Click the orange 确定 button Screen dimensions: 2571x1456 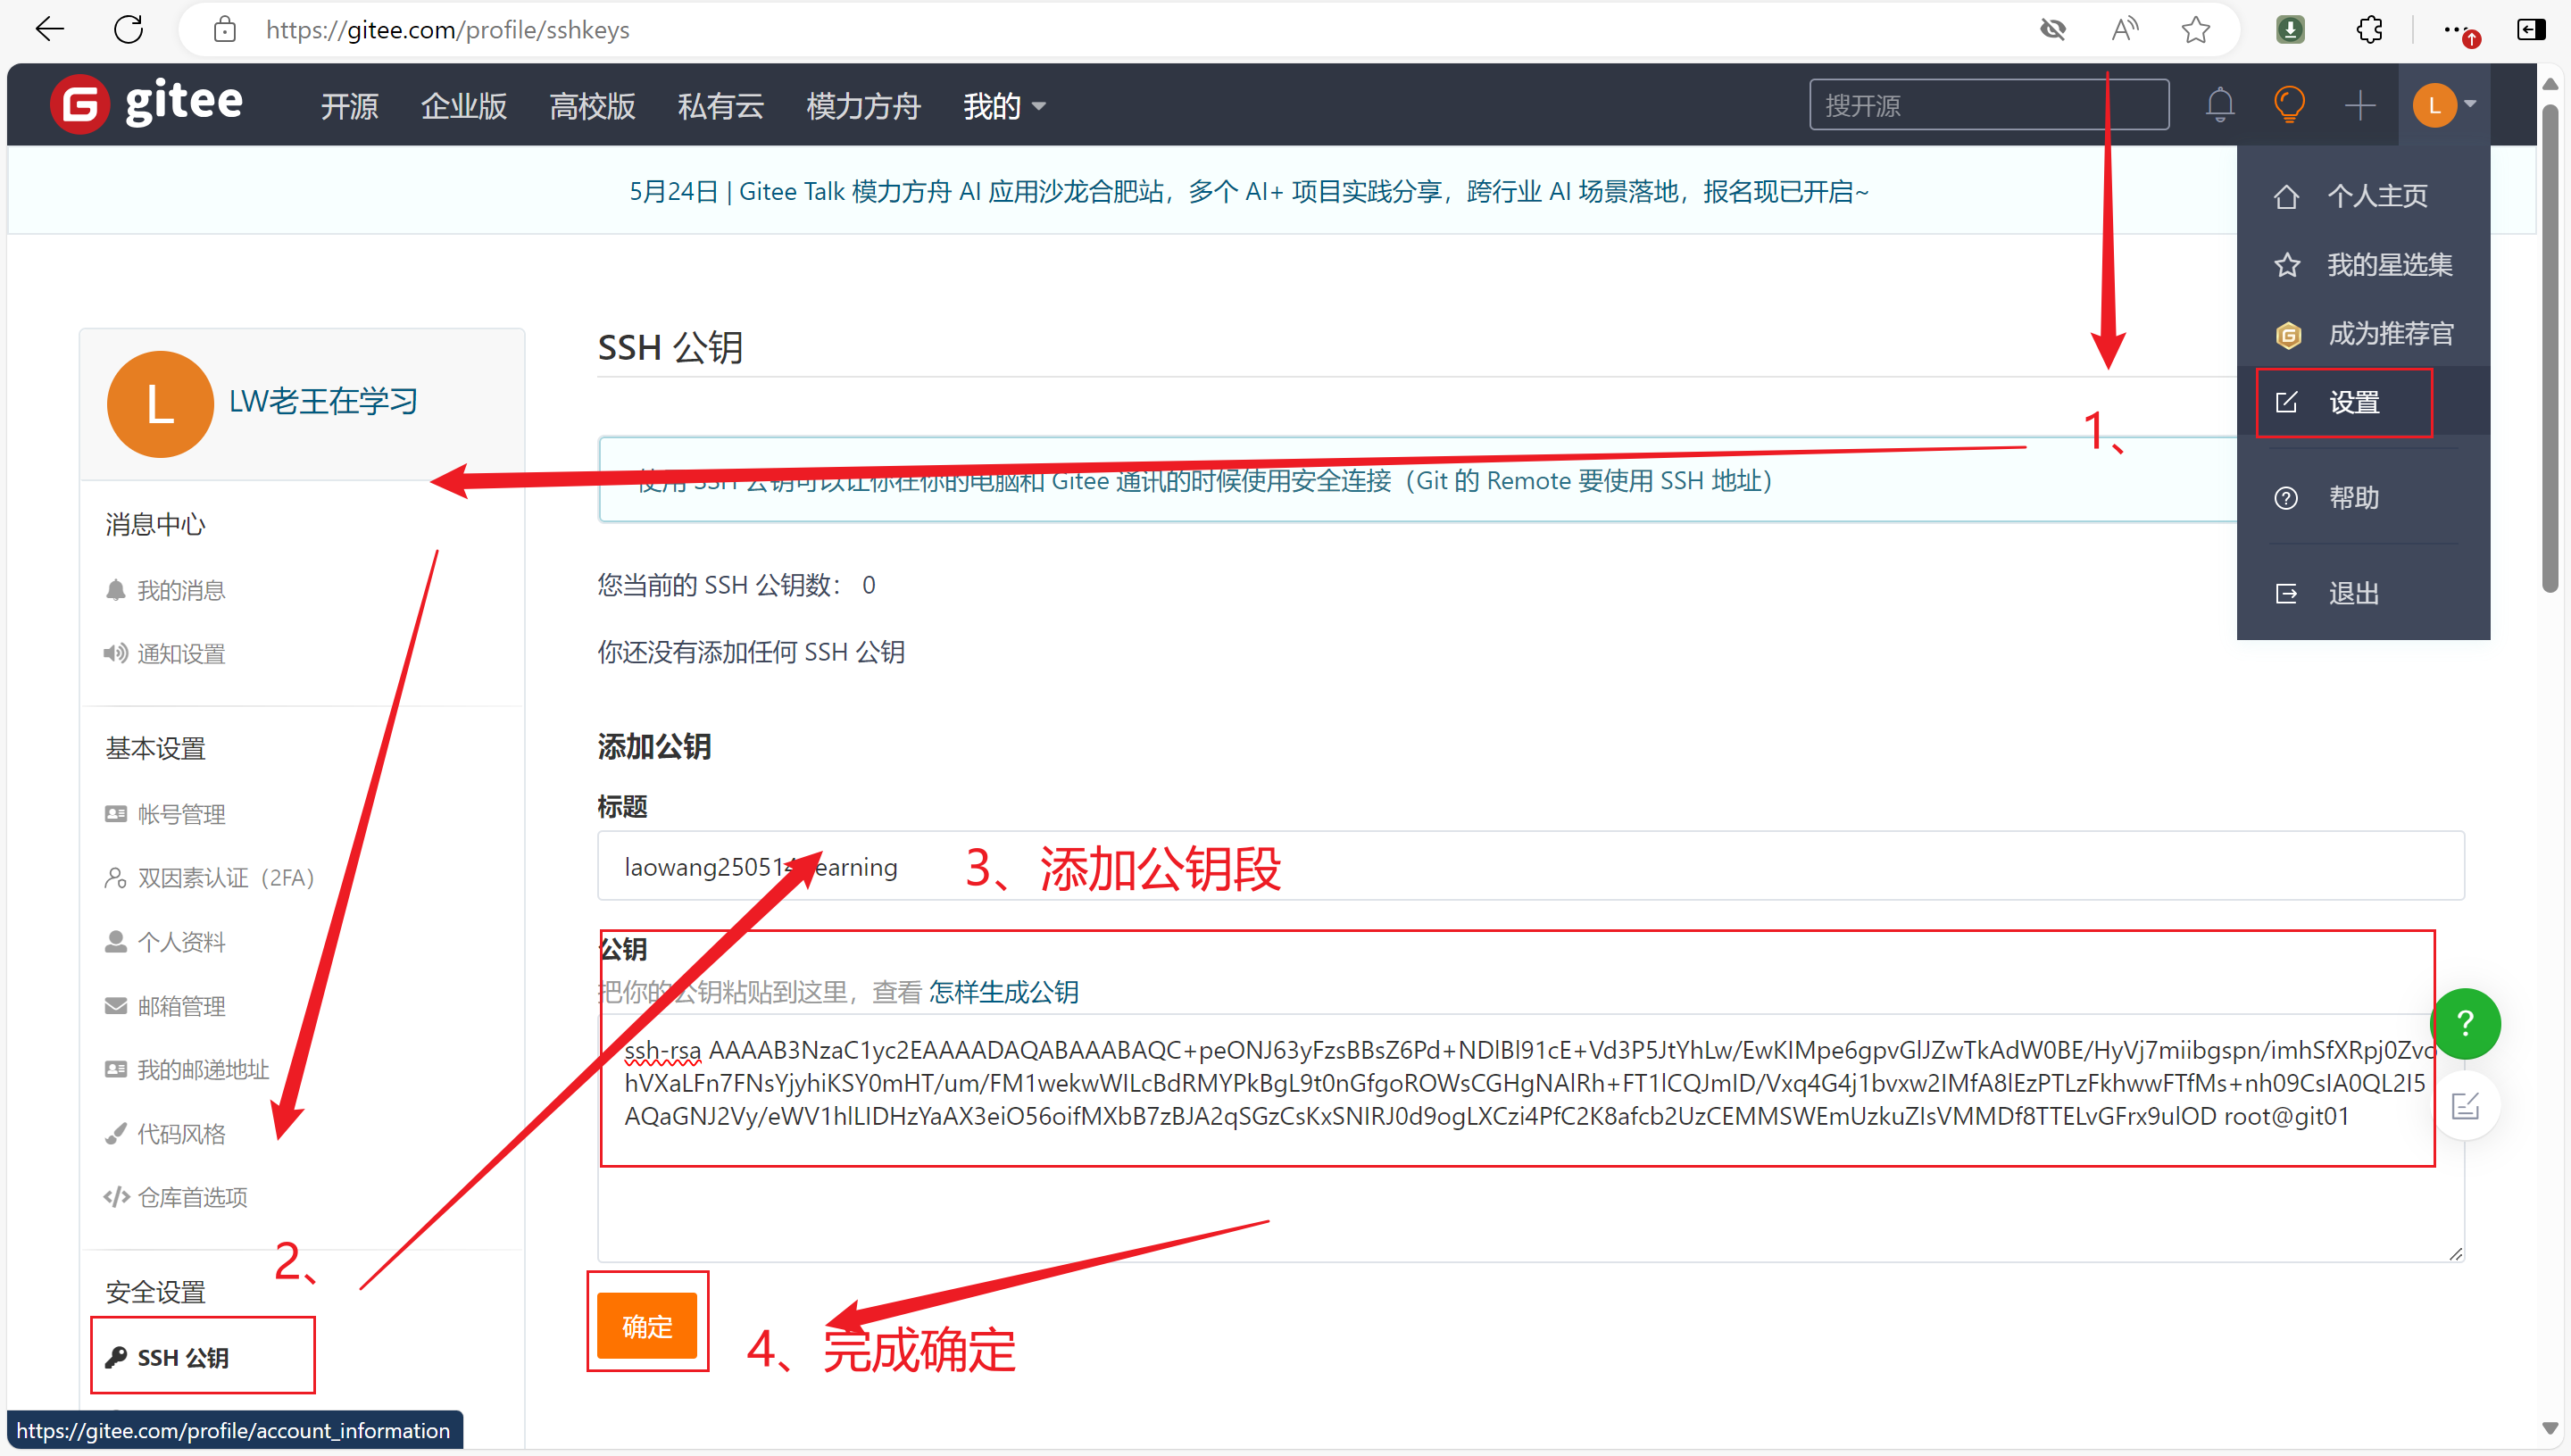coord(647,1326)
